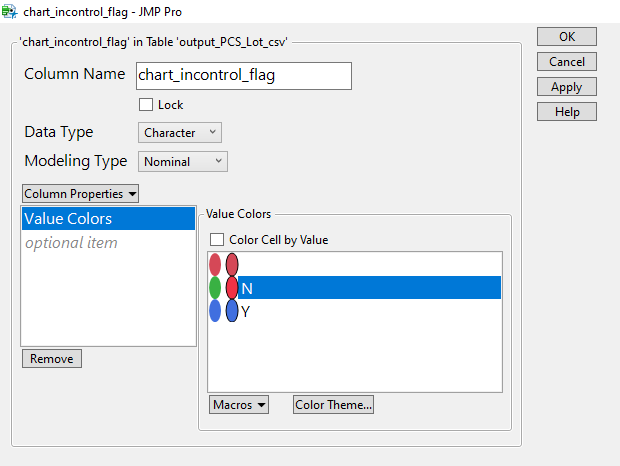Click the outlined dark red oval for blank value
Image resolution: width=620 pixels, height=466 pixels.
[x=232, y=265]
